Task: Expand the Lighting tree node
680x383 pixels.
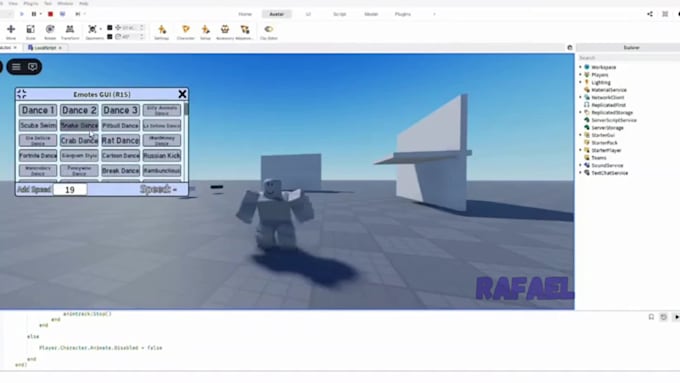Action: pyautogui.click(x=580, y=82)
